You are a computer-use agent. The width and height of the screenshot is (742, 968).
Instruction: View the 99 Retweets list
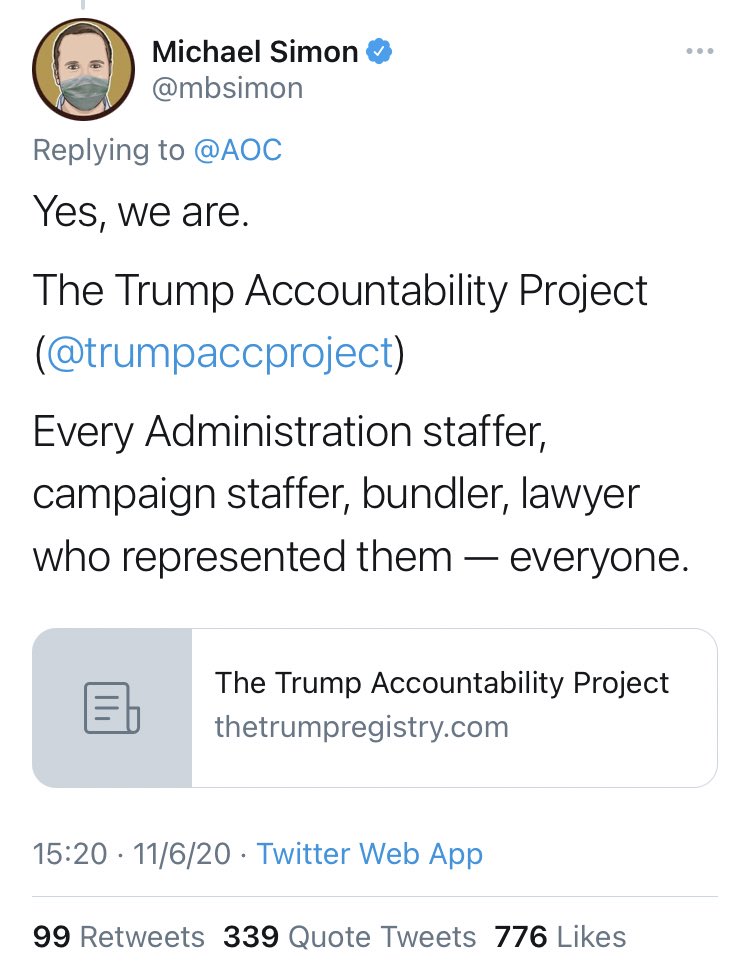click(118, 936)
